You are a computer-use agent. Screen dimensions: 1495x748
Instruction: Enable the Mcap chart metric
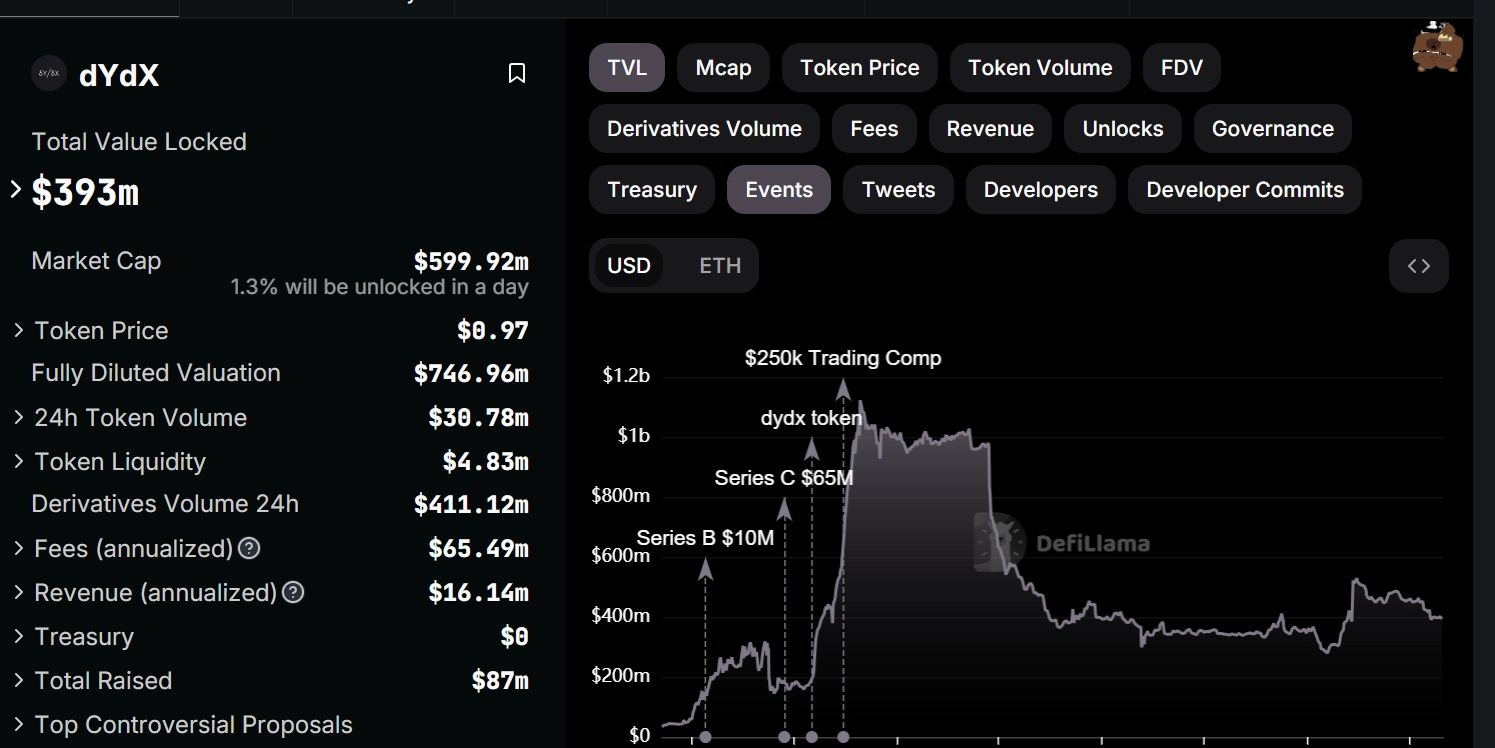click(723, 68)
